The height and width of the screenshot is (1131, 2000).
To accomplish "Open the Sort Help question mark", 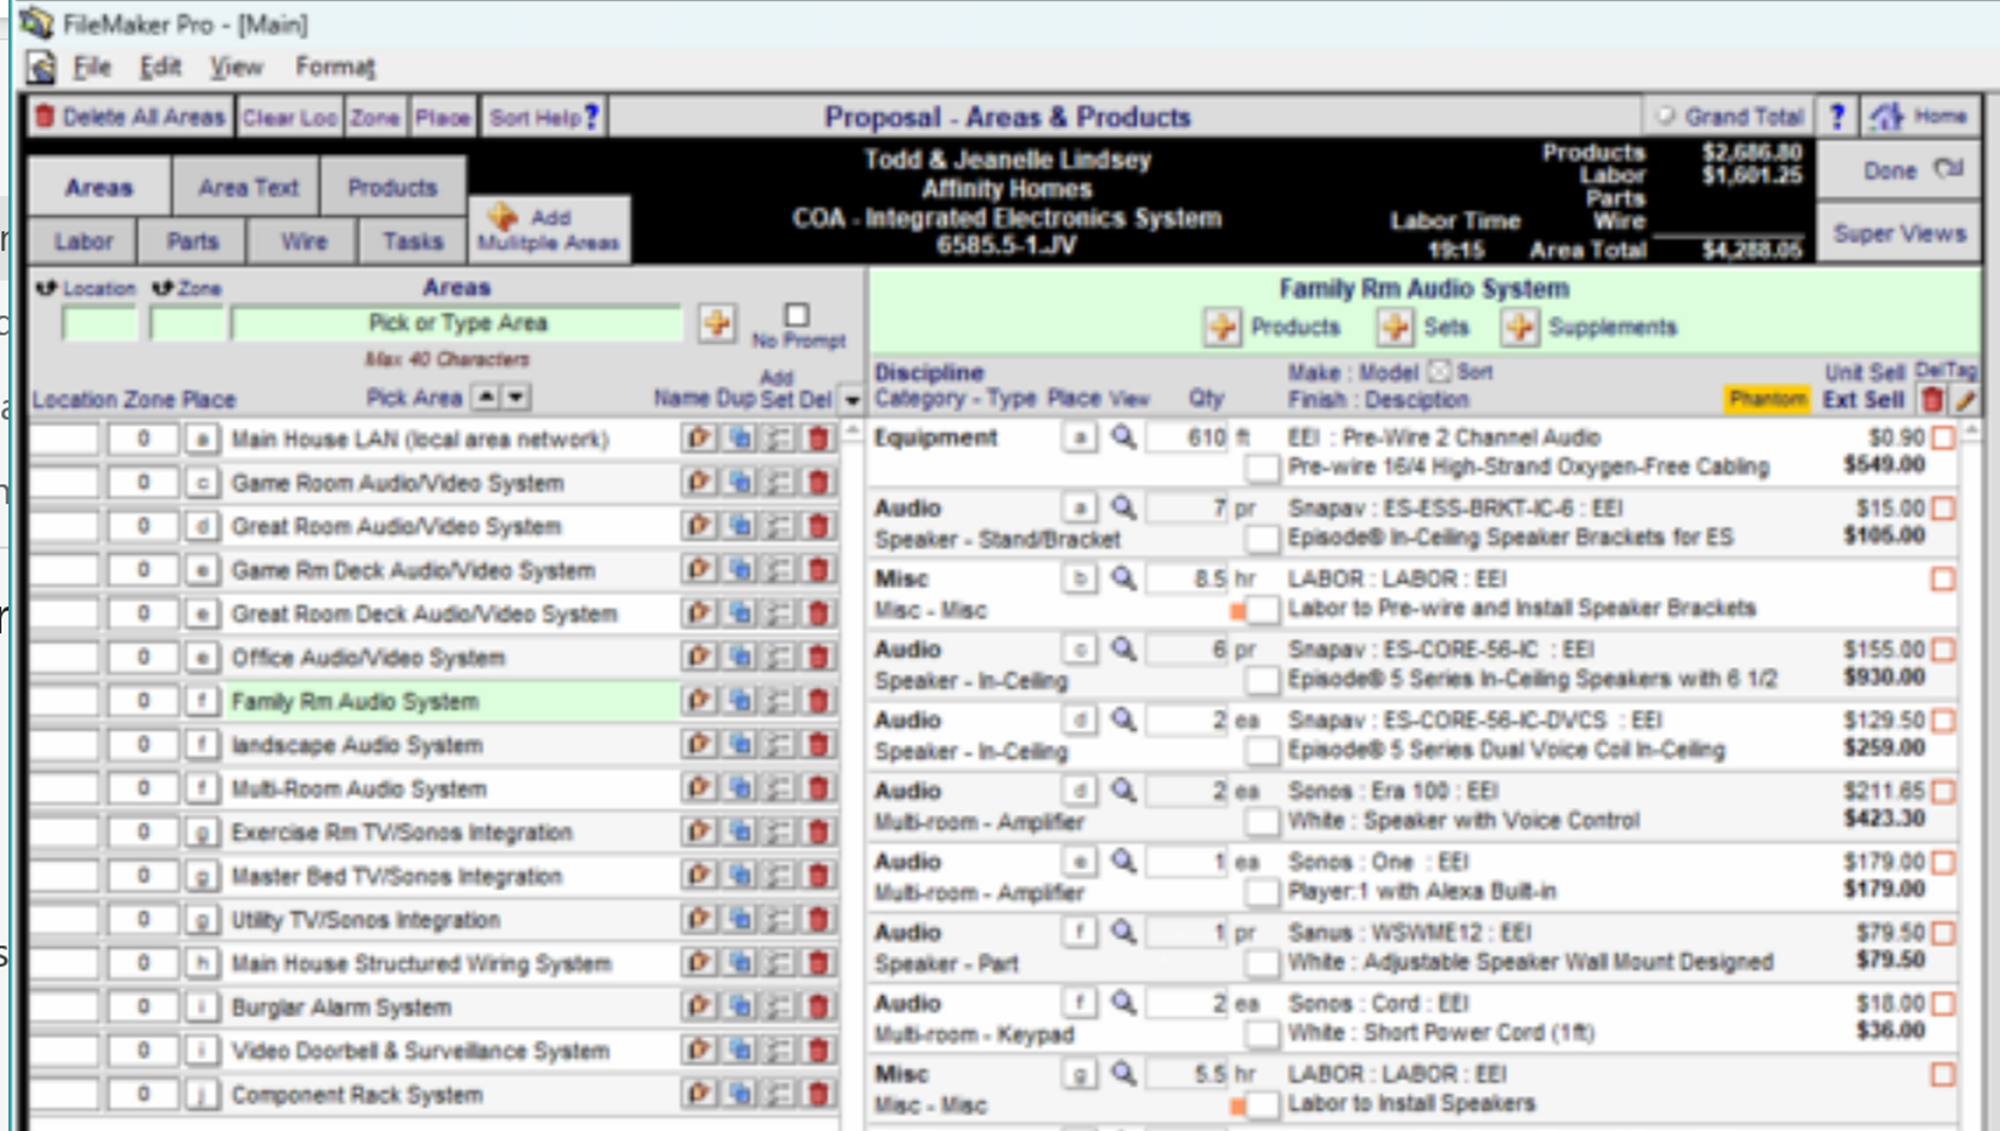I will pyautogui.click(x=591, y=118).
